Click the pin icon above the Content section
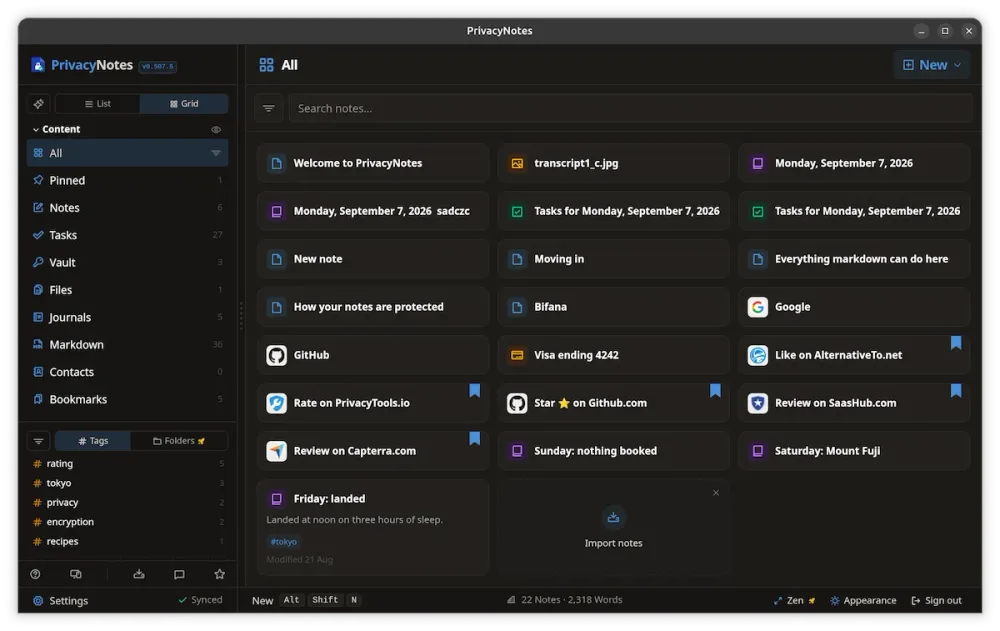The width and height of the screenshot is (1000, 631). click(x=39, y=103)
